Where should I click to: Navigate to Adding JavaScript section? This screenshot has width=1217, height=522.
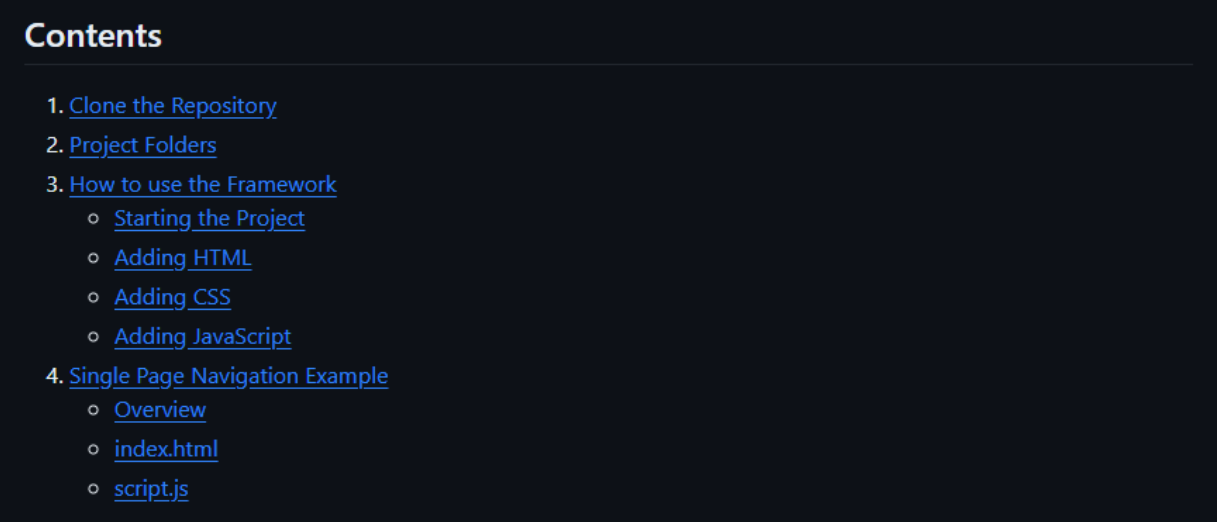point(203,337)
